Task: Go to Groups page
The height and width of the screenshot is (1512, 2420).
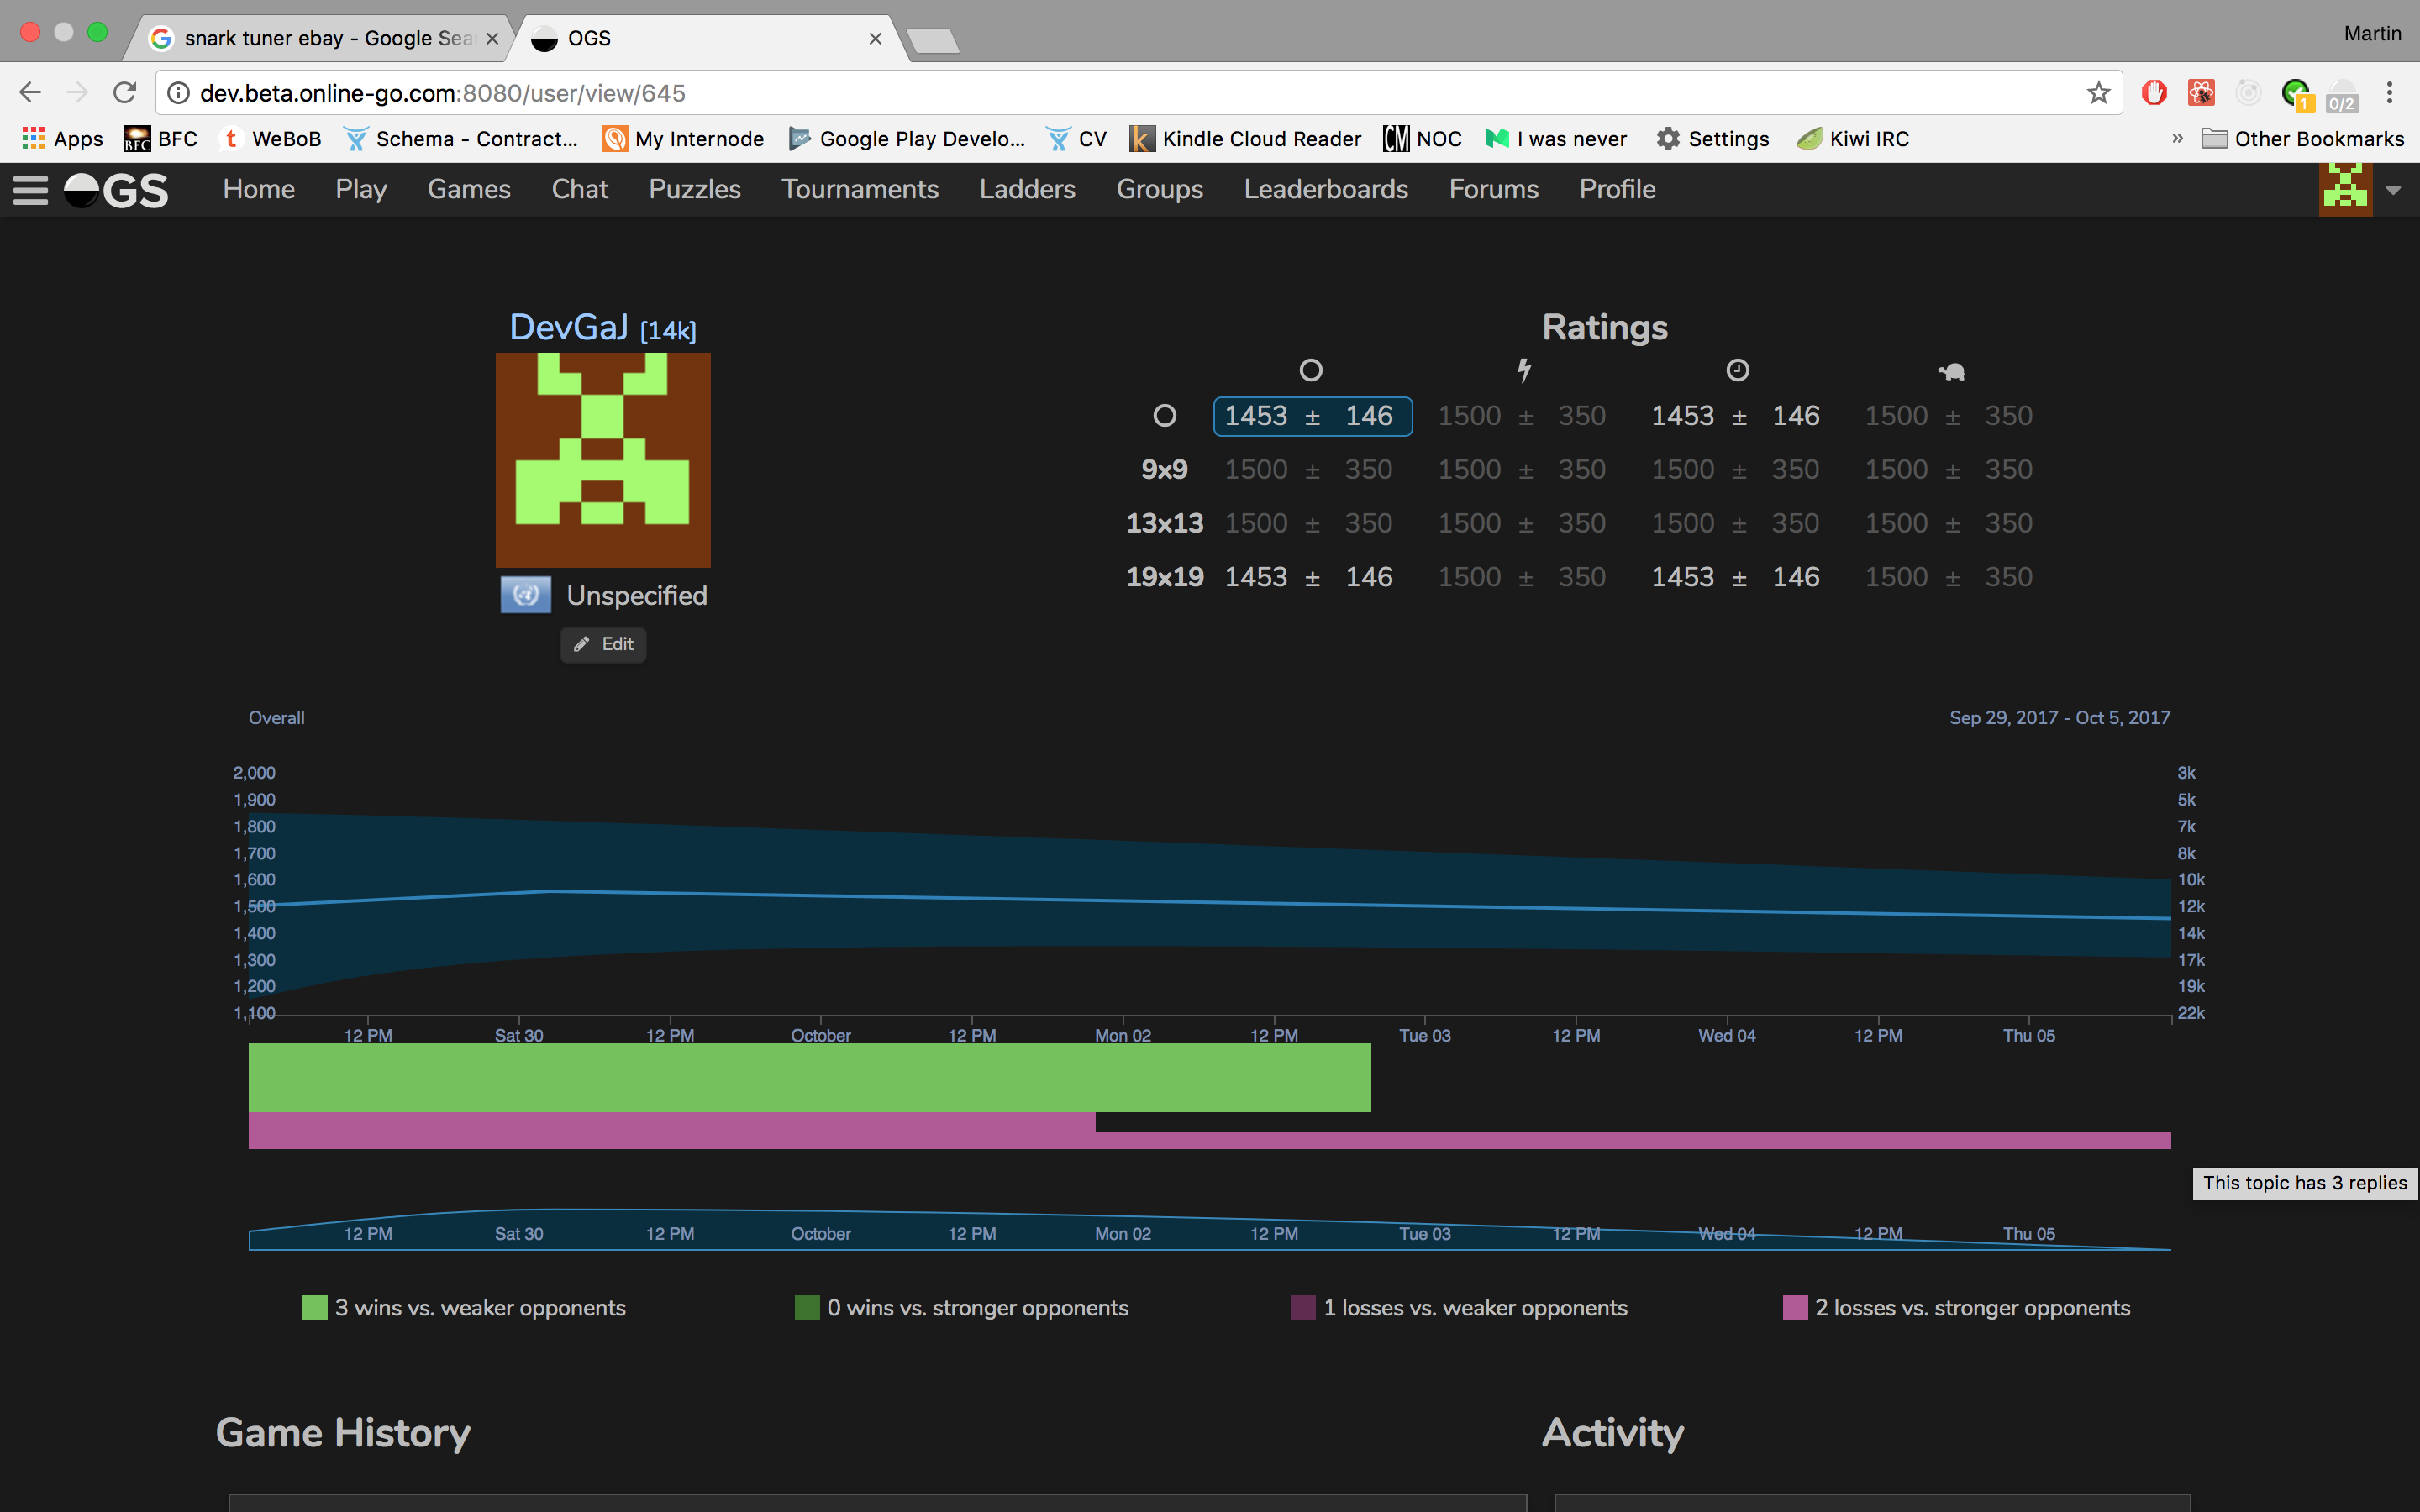Action: [1160, 190]
